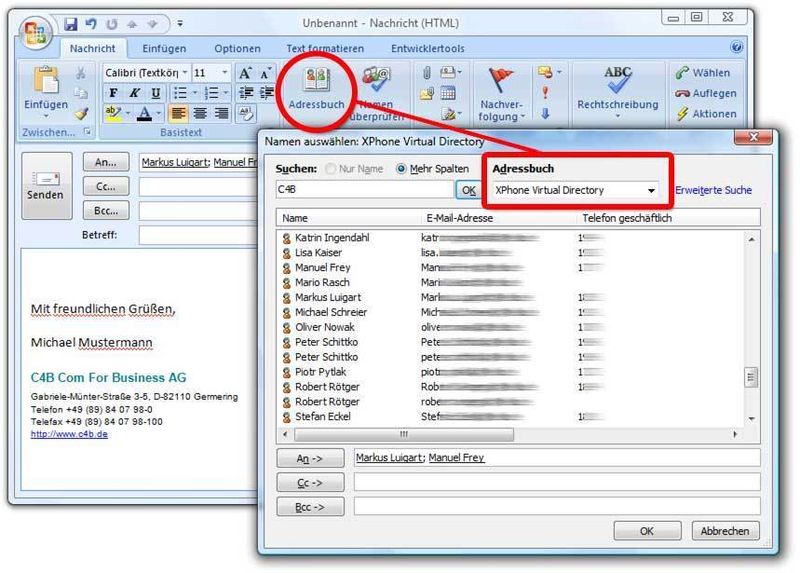Decrease font size with small A
The image size is (800, 573).
[265, 73]
